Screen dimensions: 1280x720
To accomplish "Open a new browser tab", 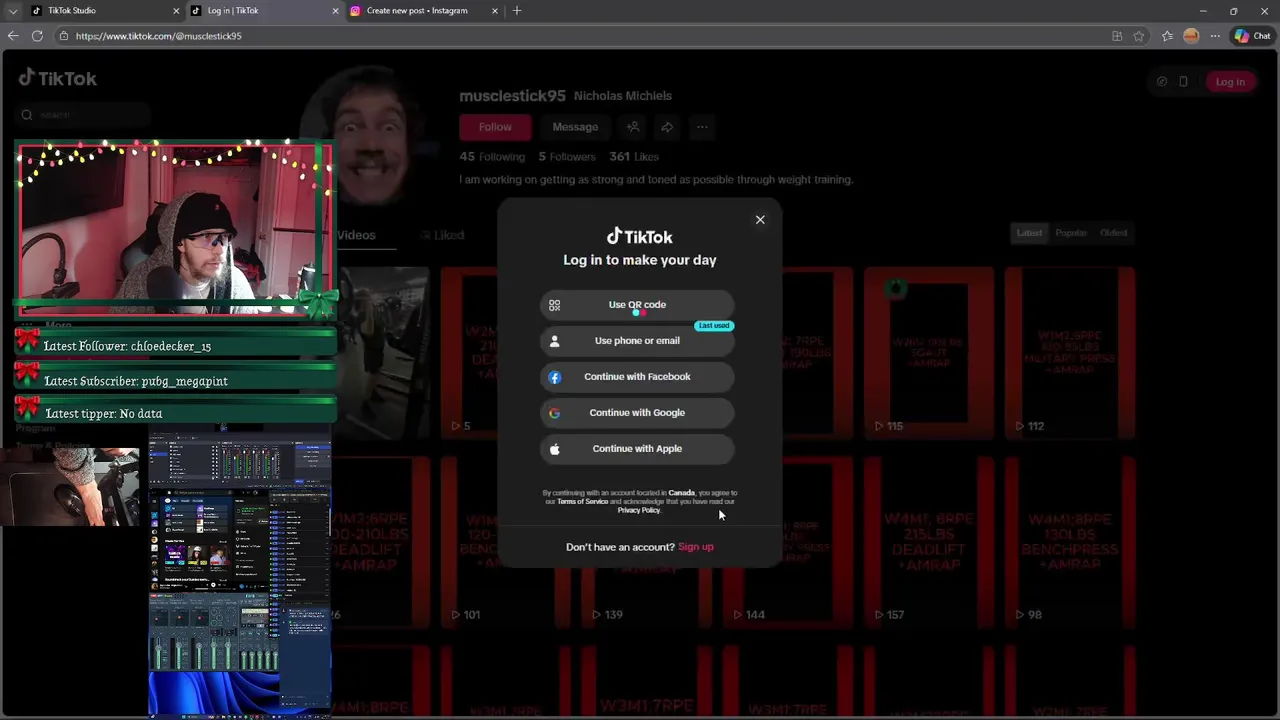I will click(x=517, y=11).
